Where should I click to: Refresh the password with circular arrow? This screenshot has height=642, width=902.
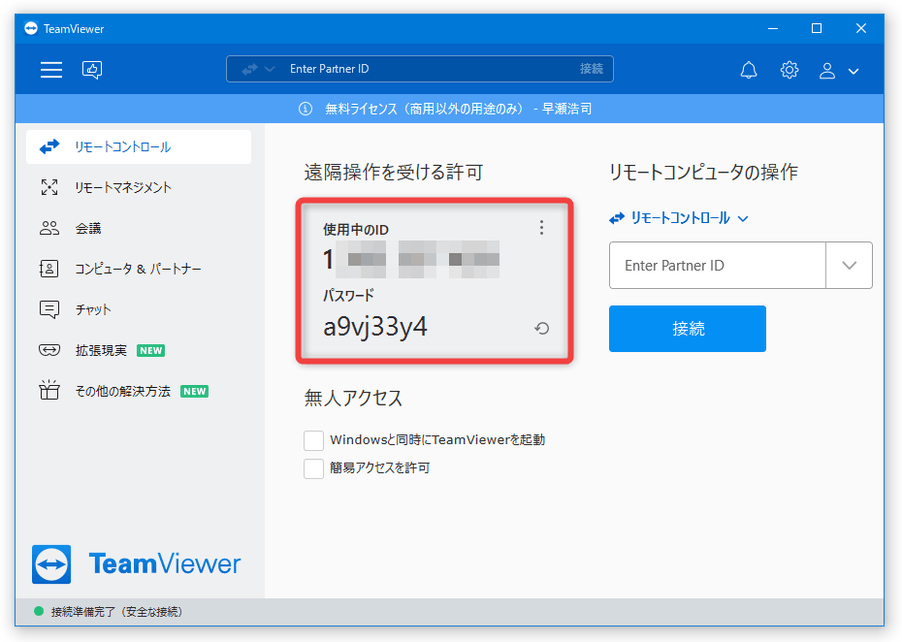point(541,328)
